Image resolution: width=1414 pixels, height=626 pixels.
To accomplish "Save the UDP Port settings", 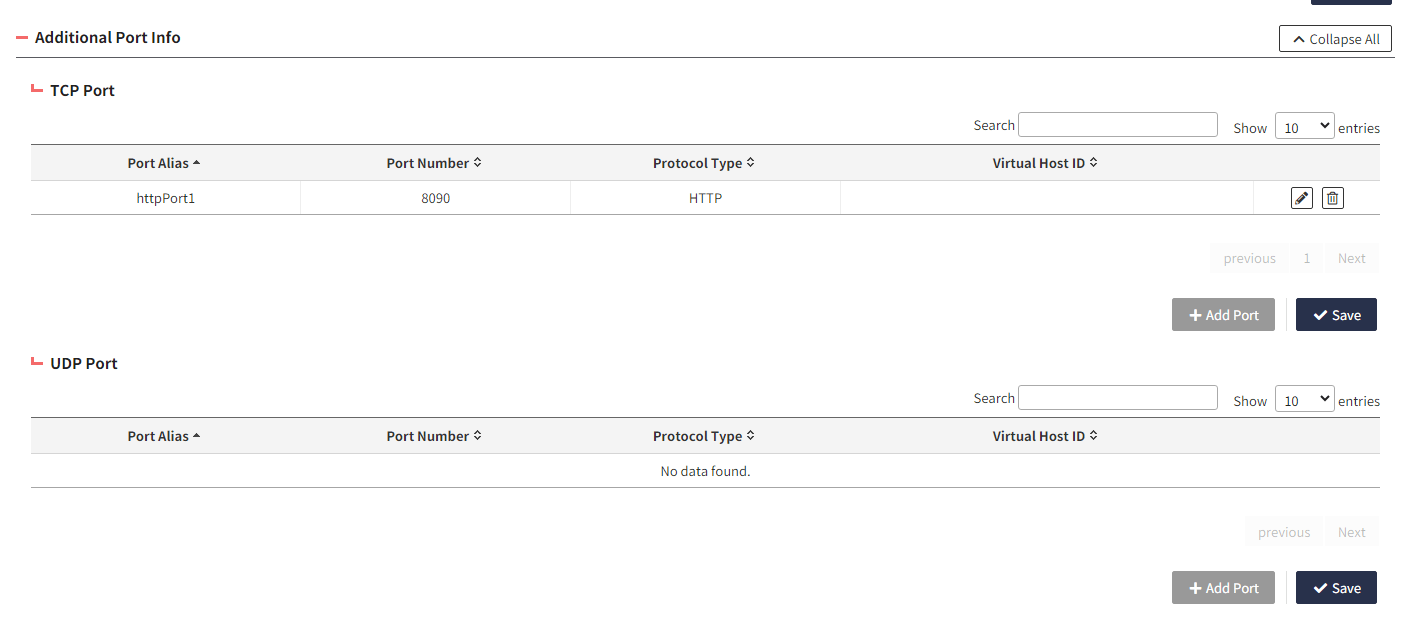I will 1336,588.
